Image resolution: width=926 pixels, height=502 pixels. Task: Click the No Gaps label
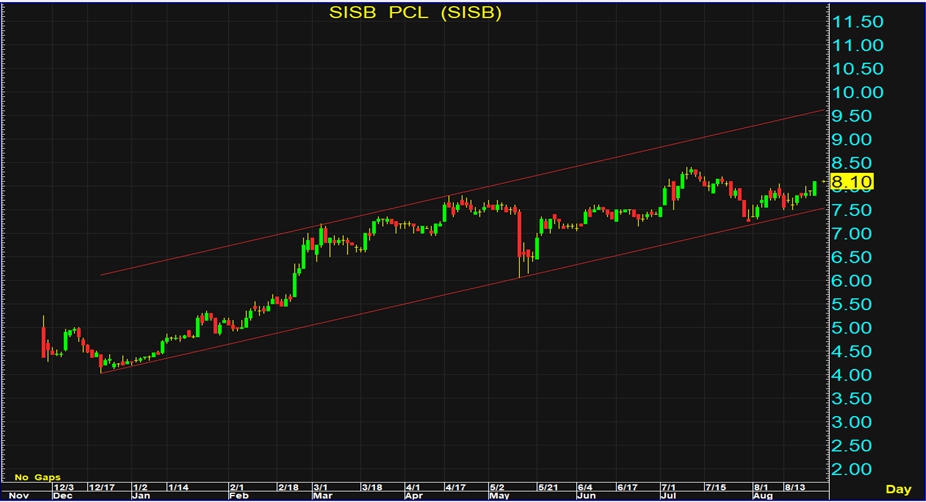coord(37,477)
